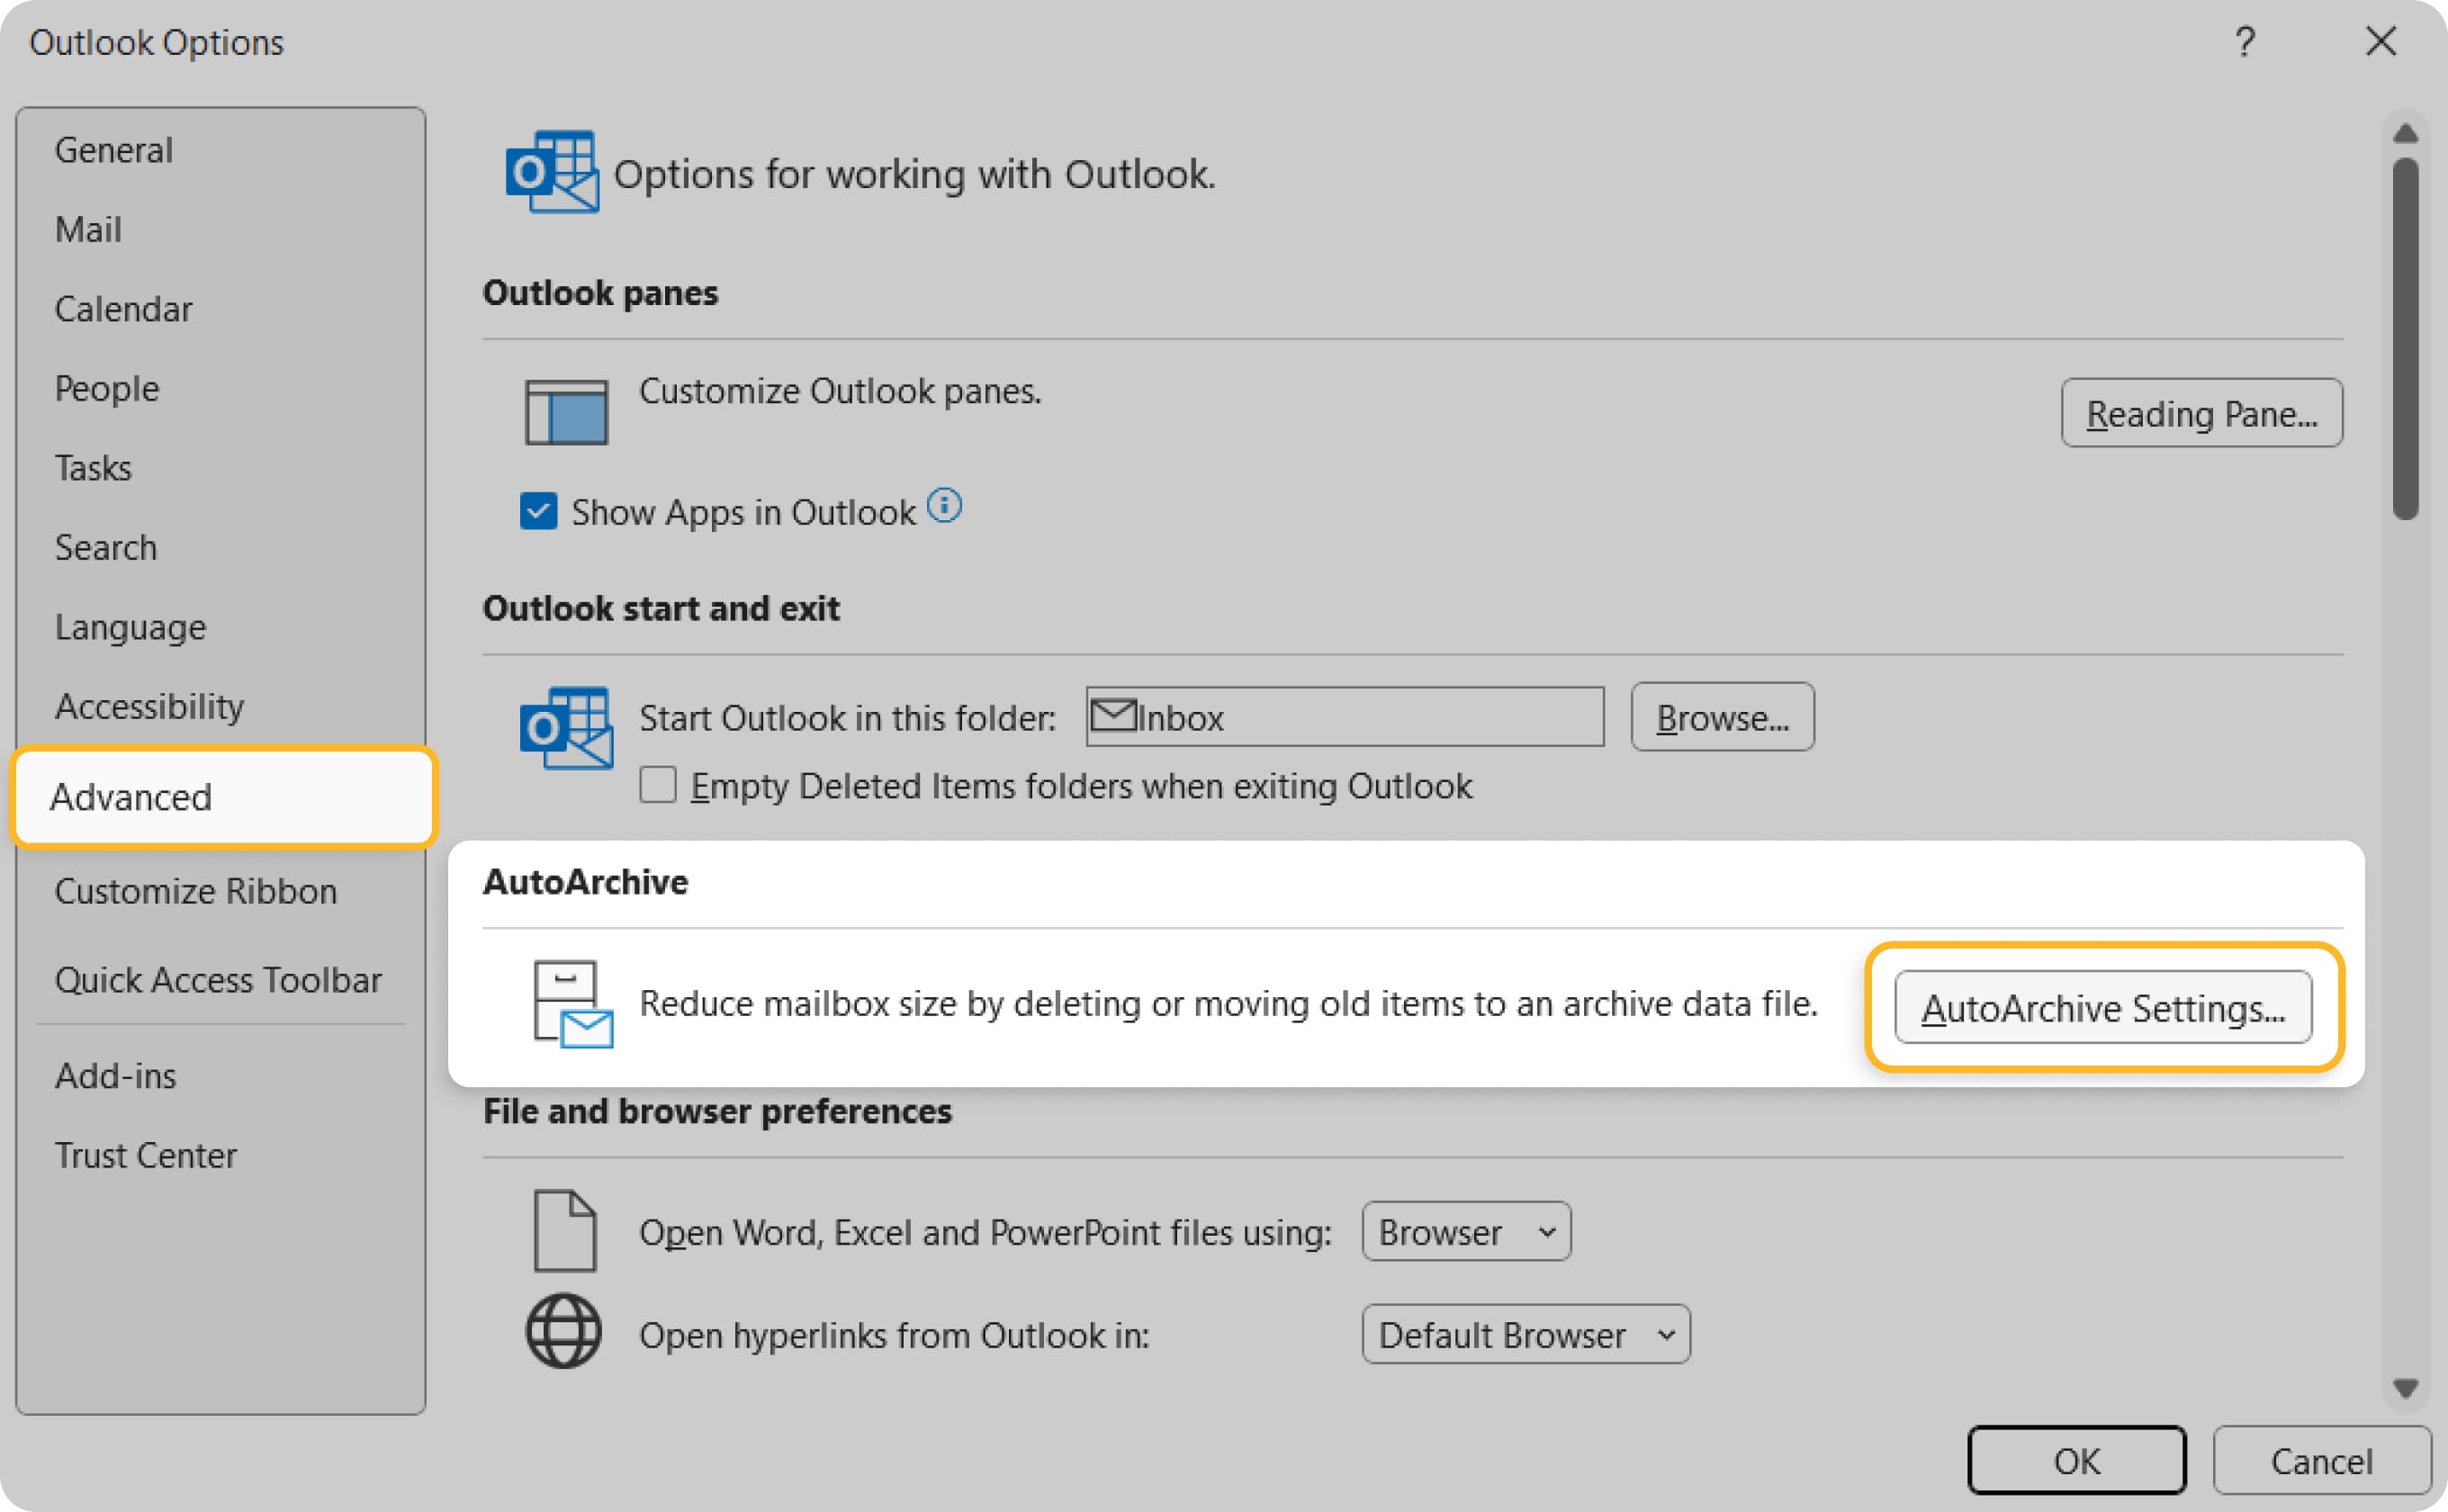Click the Outlook panes customize icon
The image size is (2448, 1512).
pos(566,412)
